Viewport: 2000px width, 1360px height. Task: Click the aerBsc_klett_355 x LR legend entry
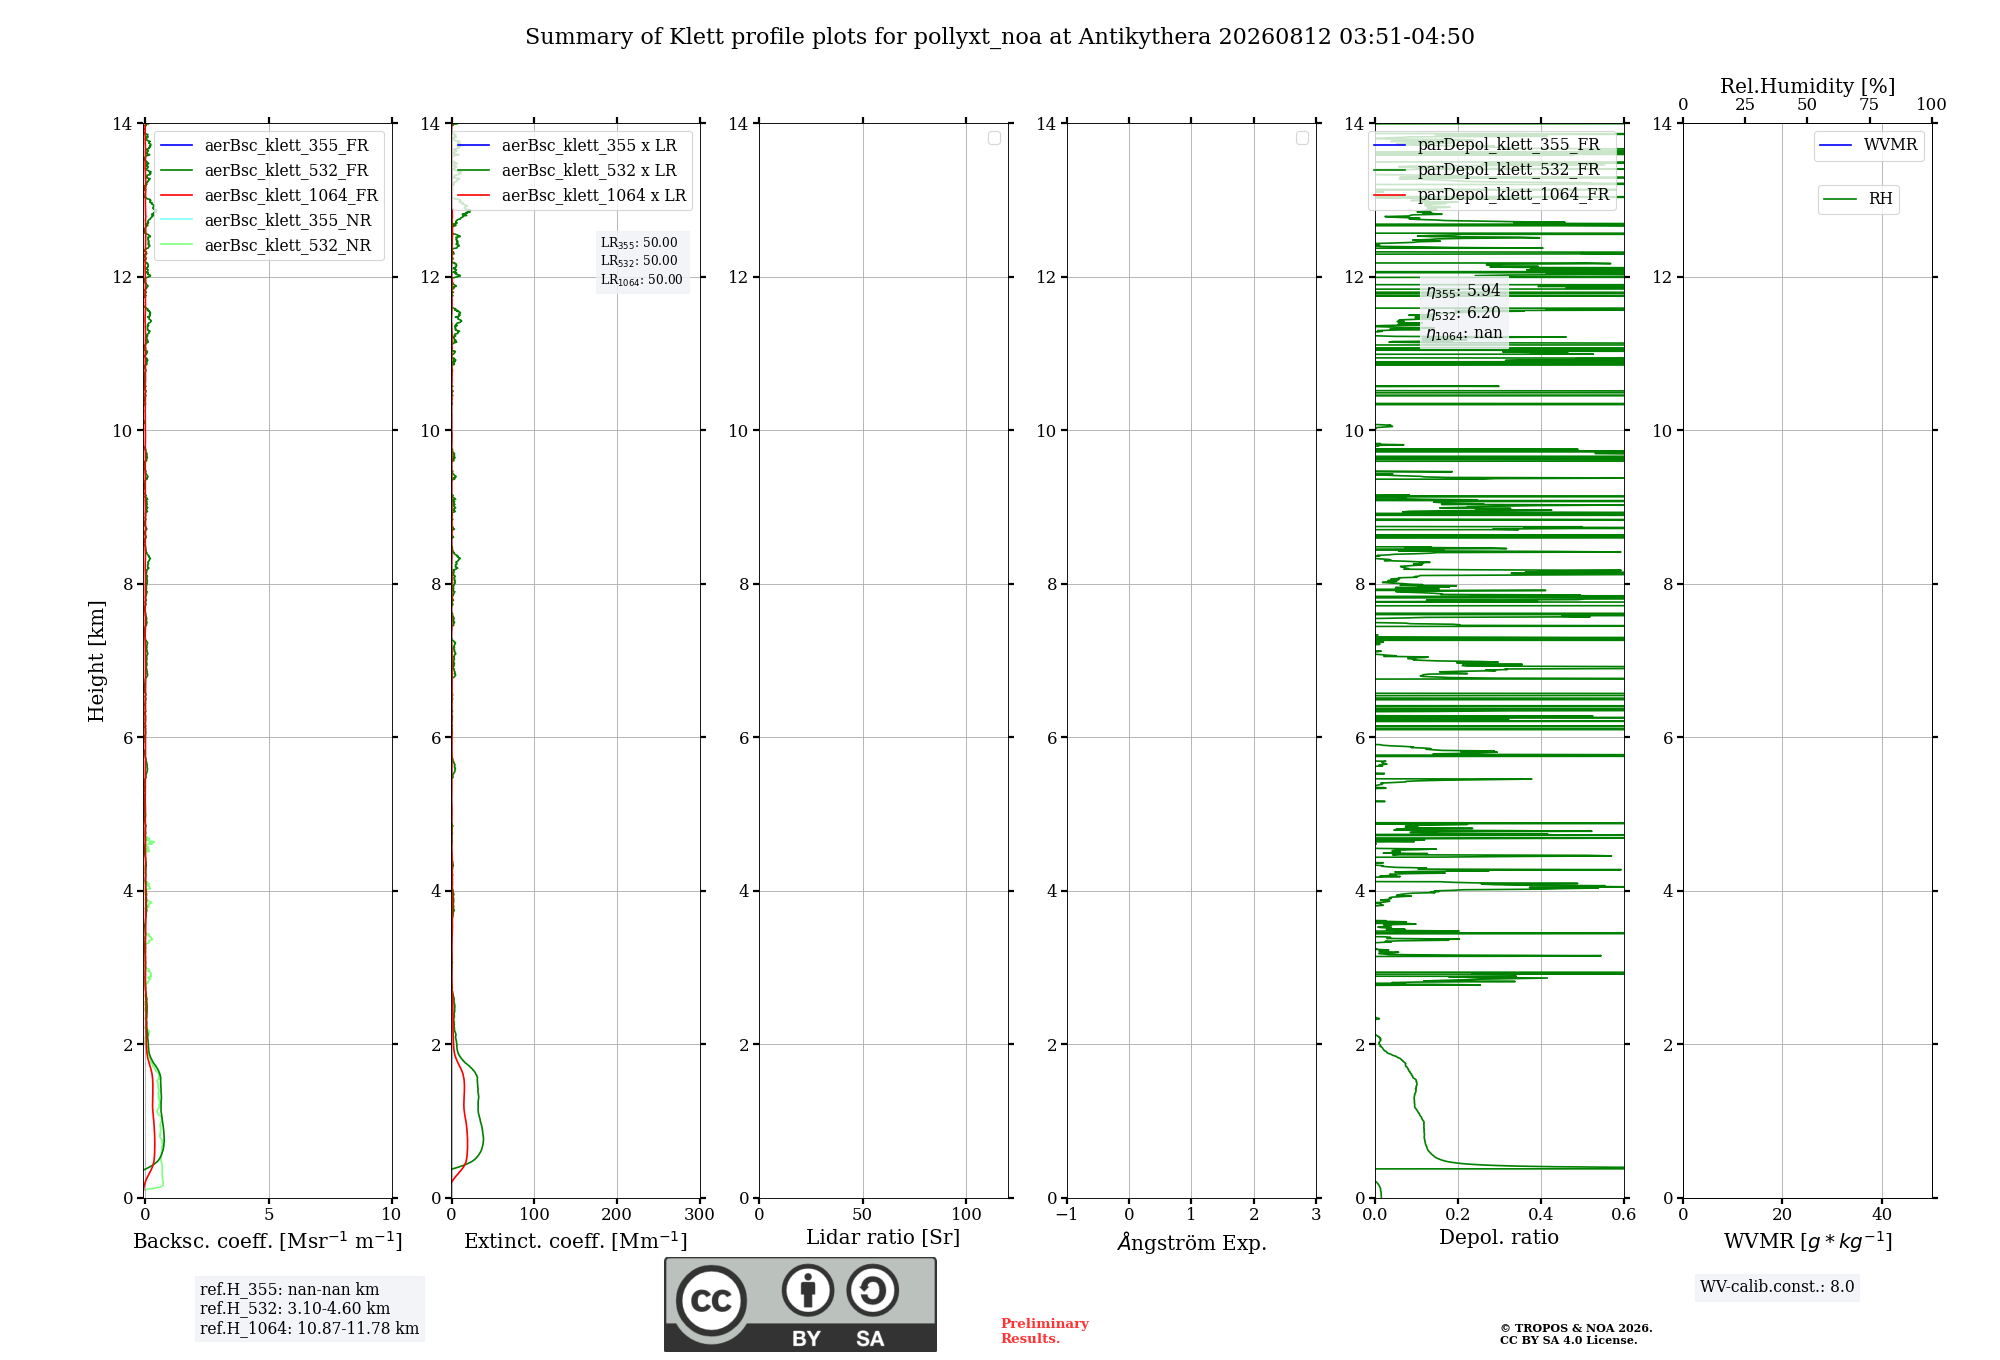point(568,145)
